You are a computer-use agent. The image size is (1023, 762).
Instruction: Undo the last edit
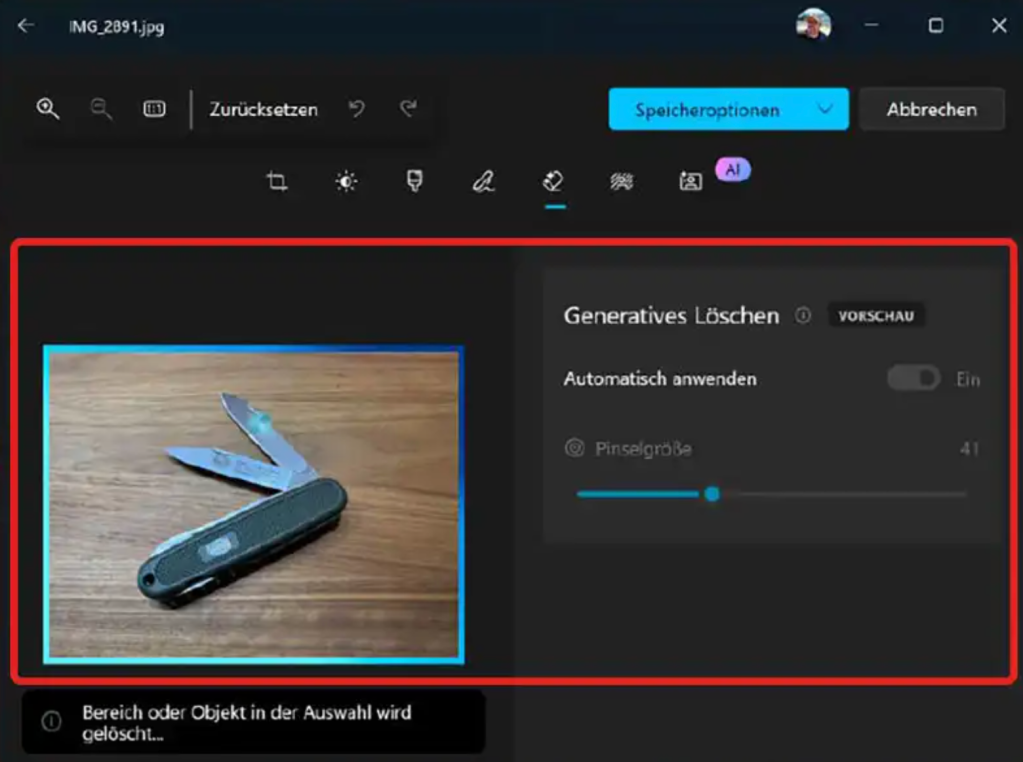click(357, 109)
